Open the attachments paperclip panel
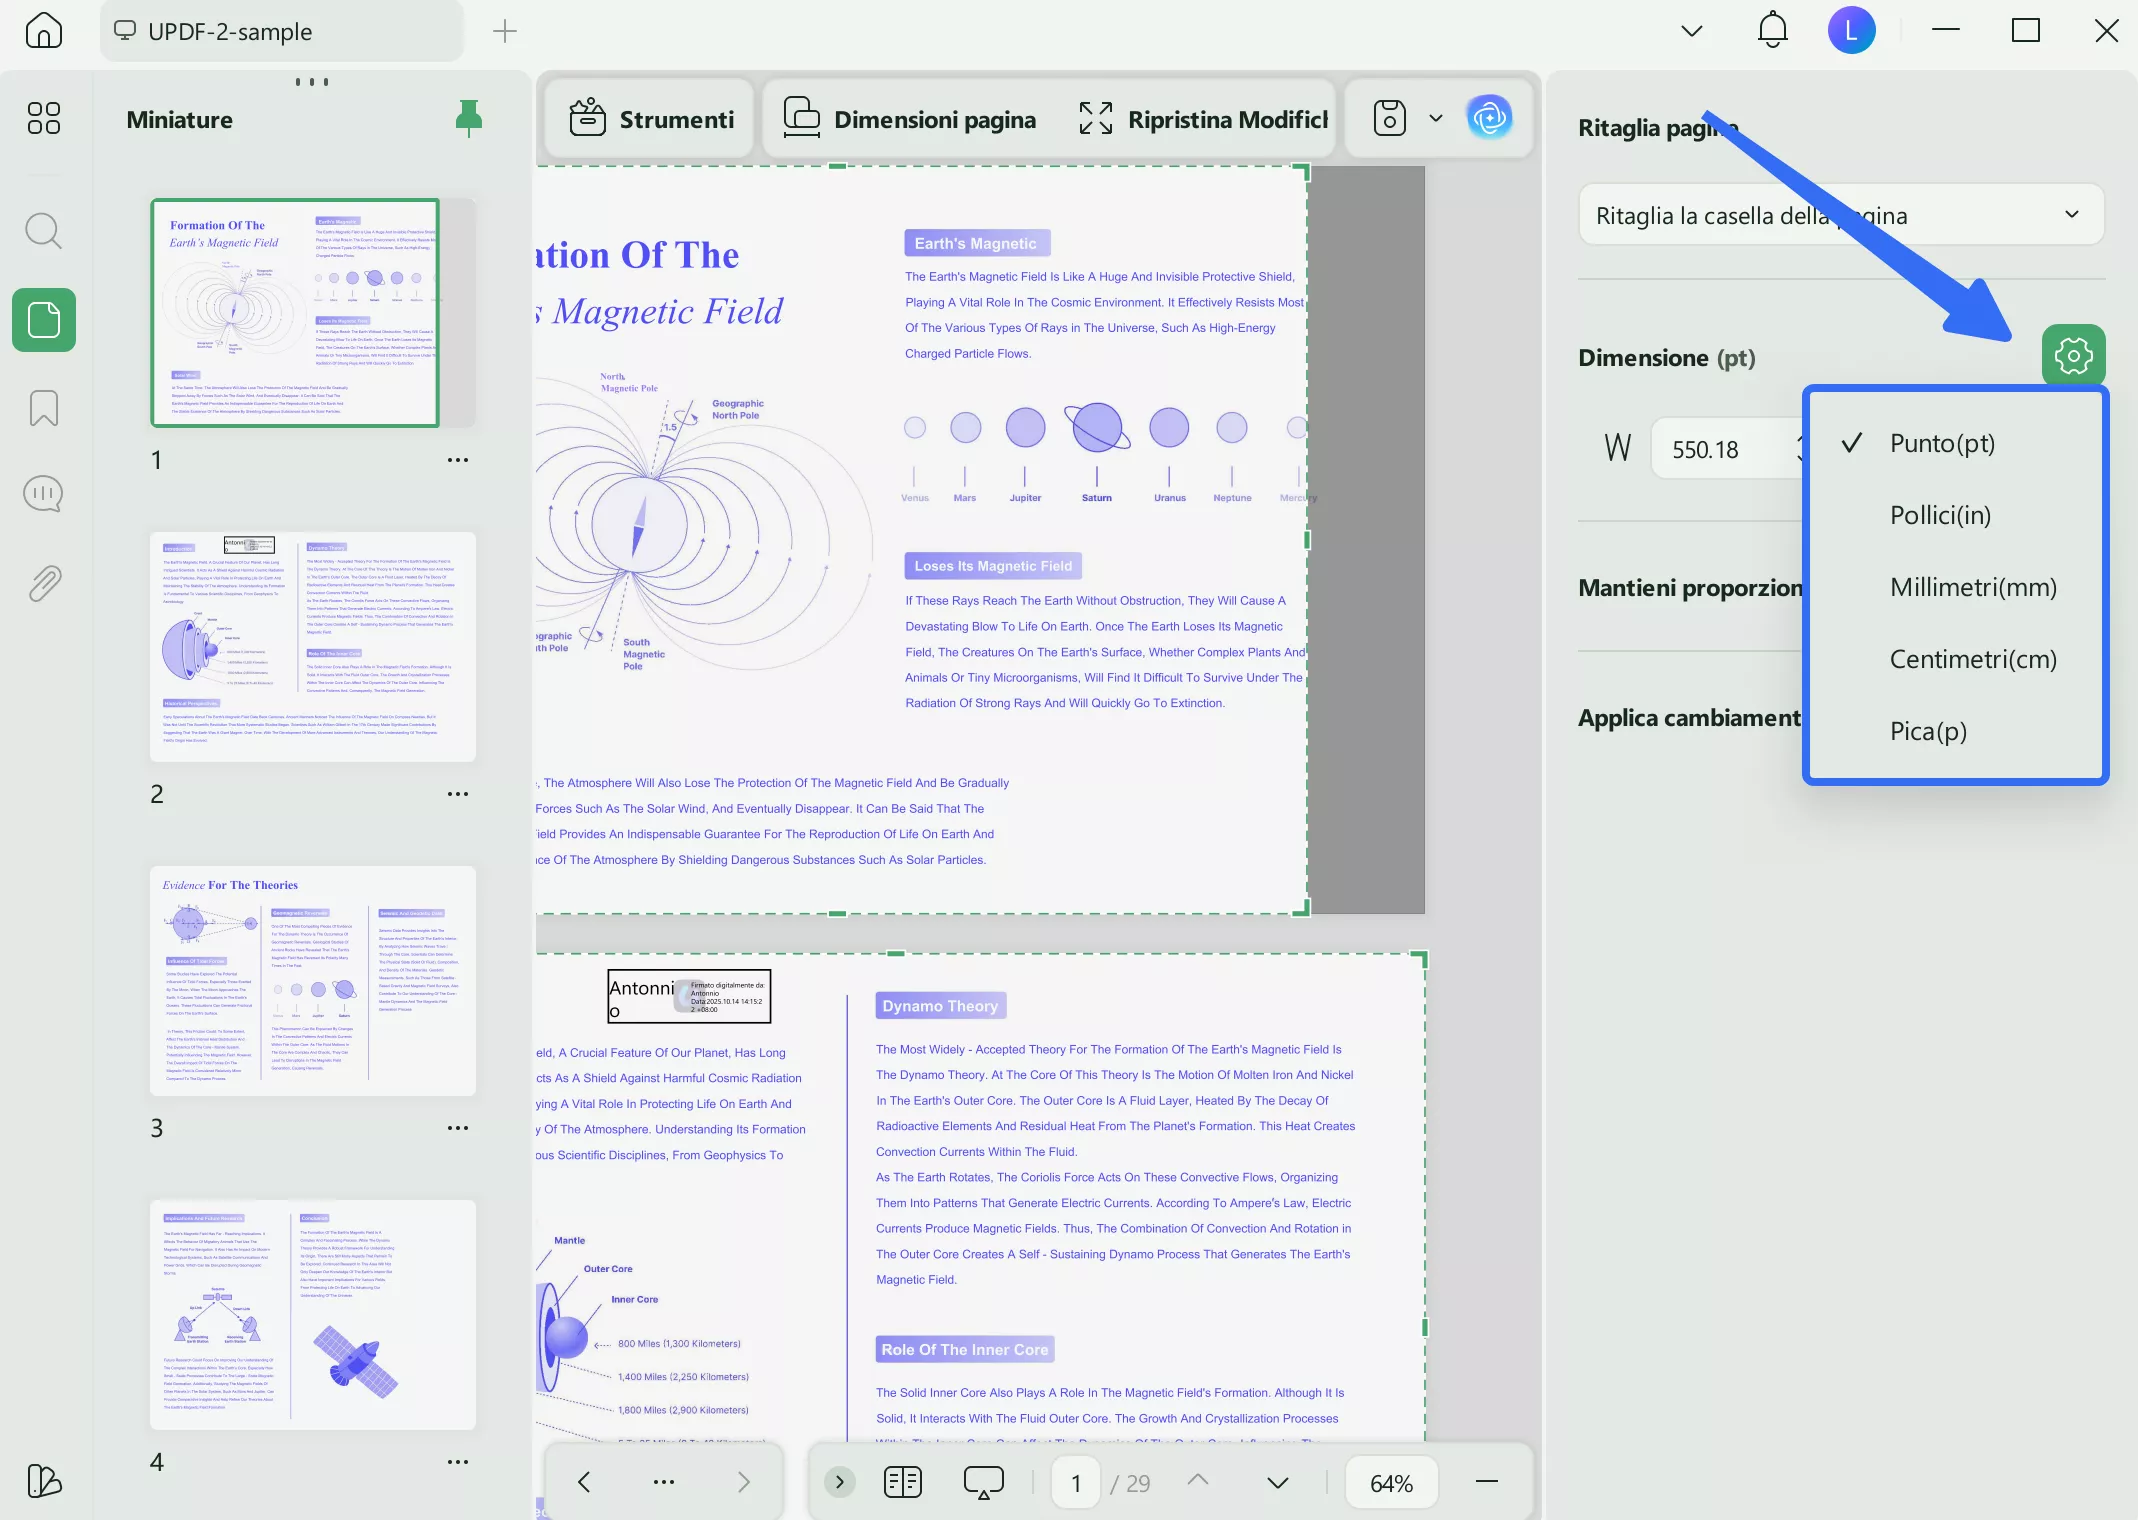Image resolution: width=2138 pixels, height=1520 pixels. tap(44, 582)
